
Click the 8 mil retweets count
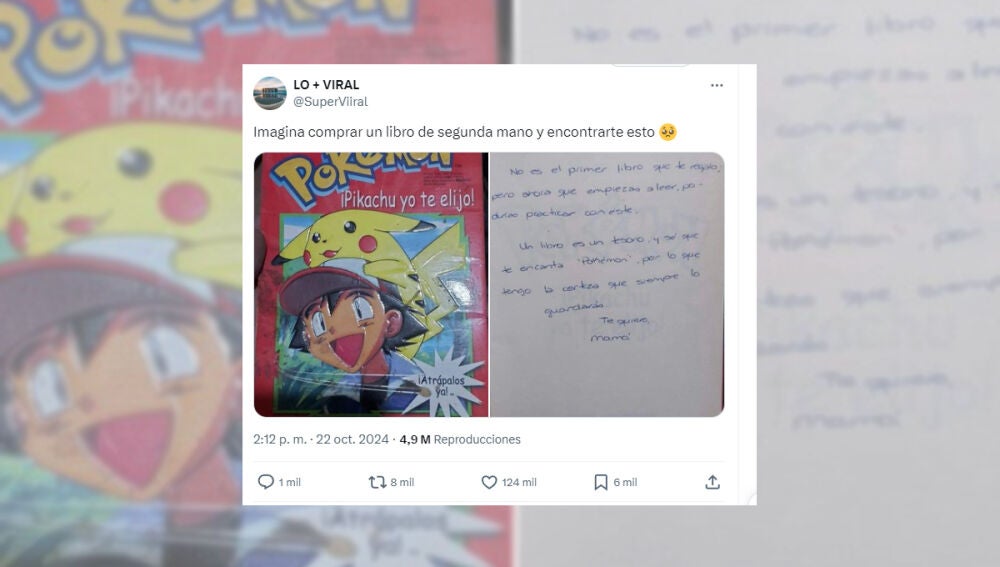tap(402, 482)
